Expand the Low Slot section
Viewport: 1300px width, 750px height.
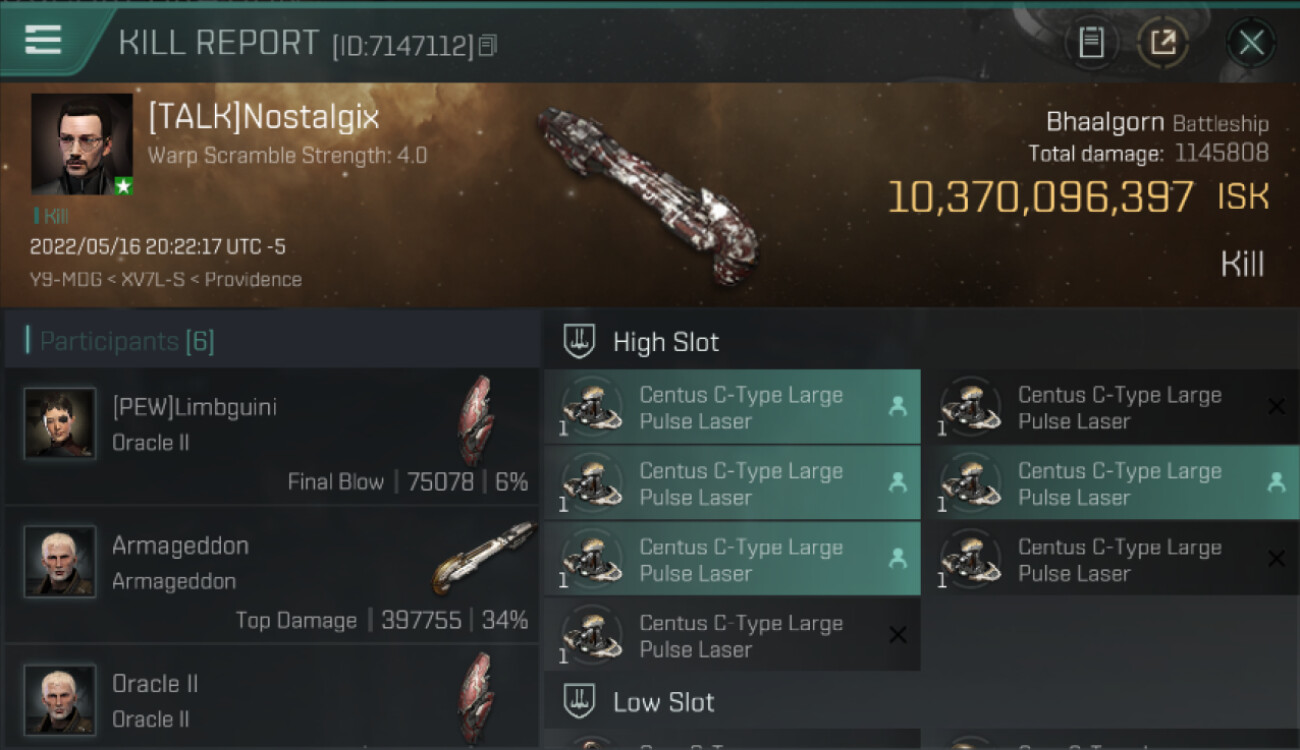pyautogui.click(x=664, y=702)
